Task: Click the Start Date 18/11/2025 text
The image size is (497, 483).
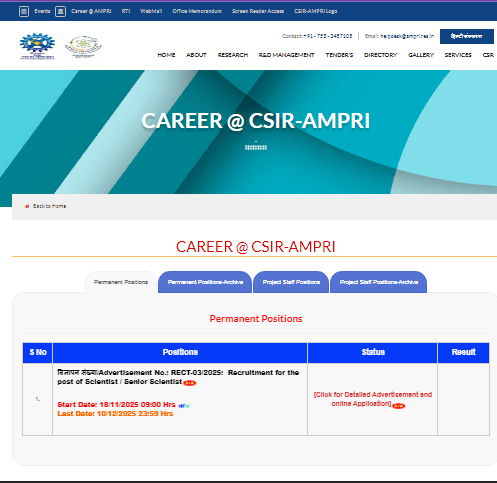Action: tap(116, 405)
